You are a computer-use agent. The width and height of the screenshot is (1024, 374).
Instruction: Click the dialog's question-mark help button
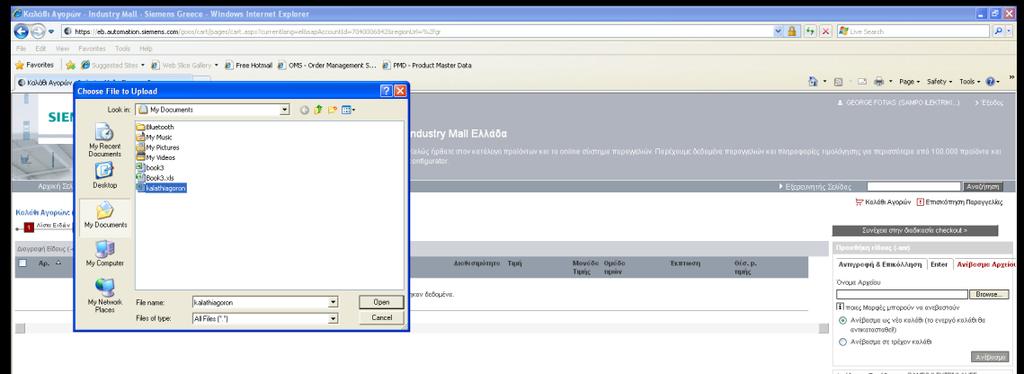pos(386,91)
